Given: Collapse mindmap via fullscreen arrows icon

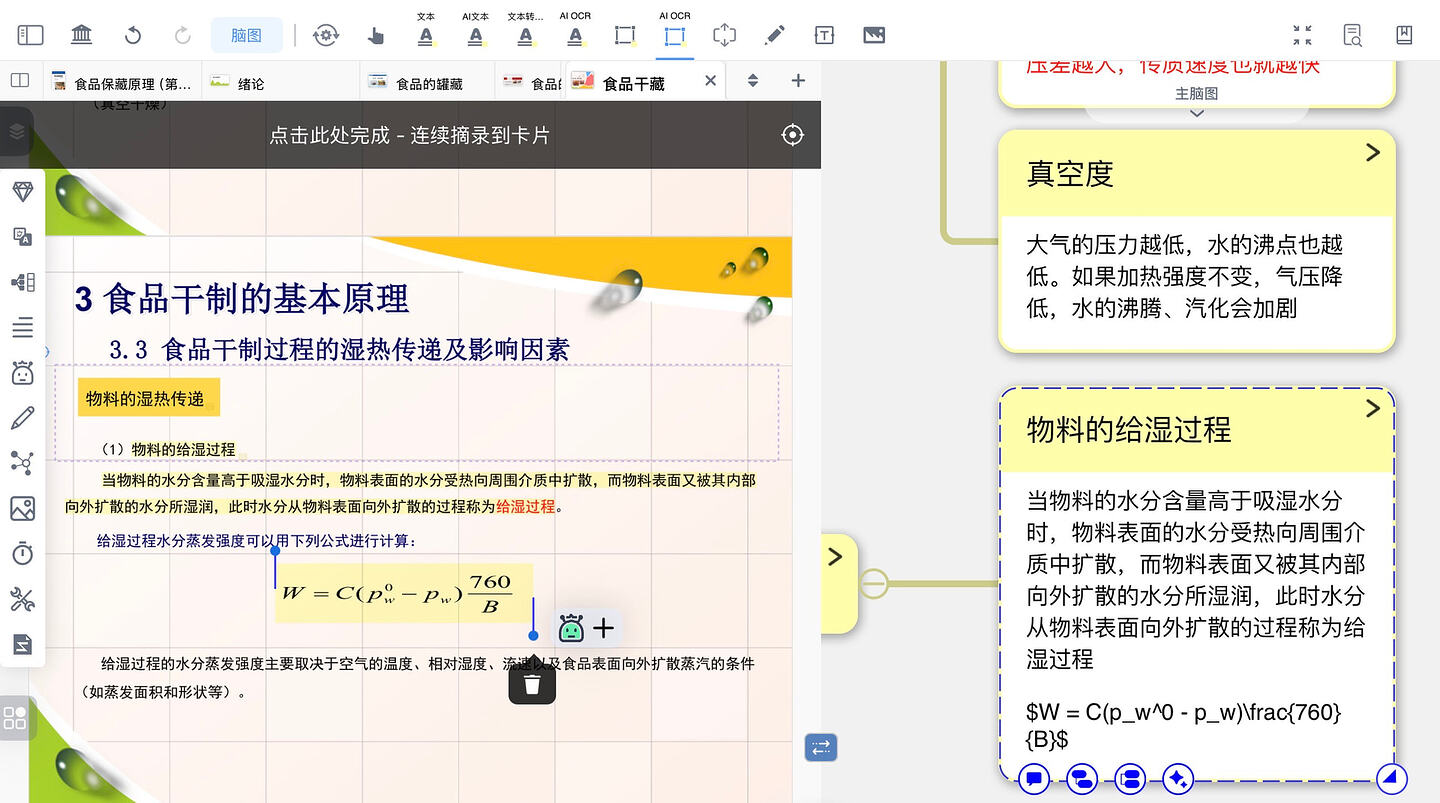Looking at the screenshot, I should 1302,36.
